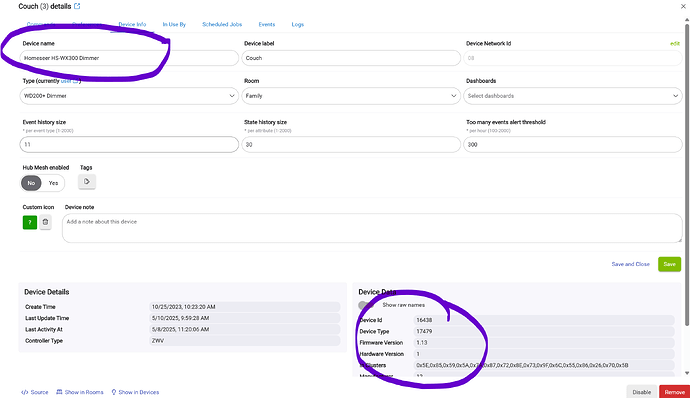Open the Source link
The height and width of the screenshot is (398, 690).
tap(35, 392)
